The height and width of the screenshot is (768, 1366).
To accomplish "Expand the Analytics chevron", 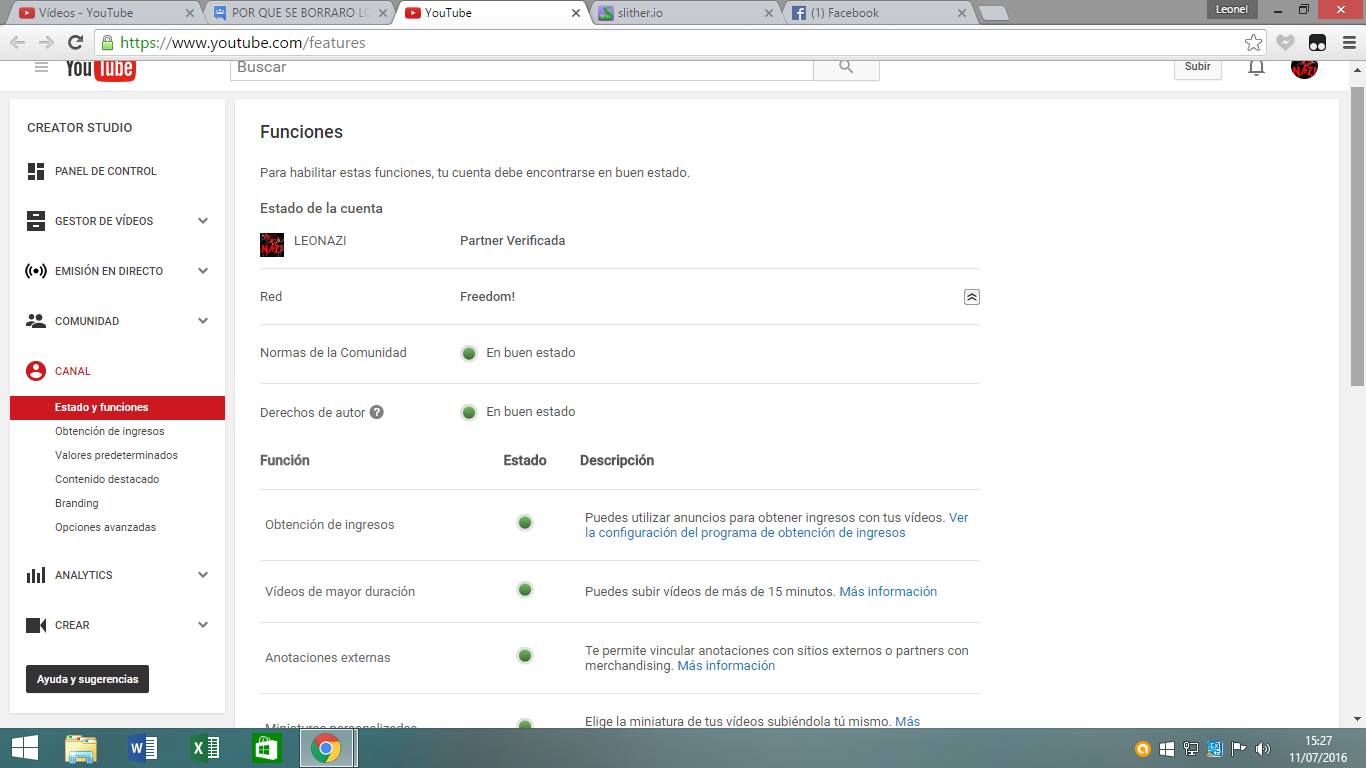I will pyautogui.click(x=203, y=575).
